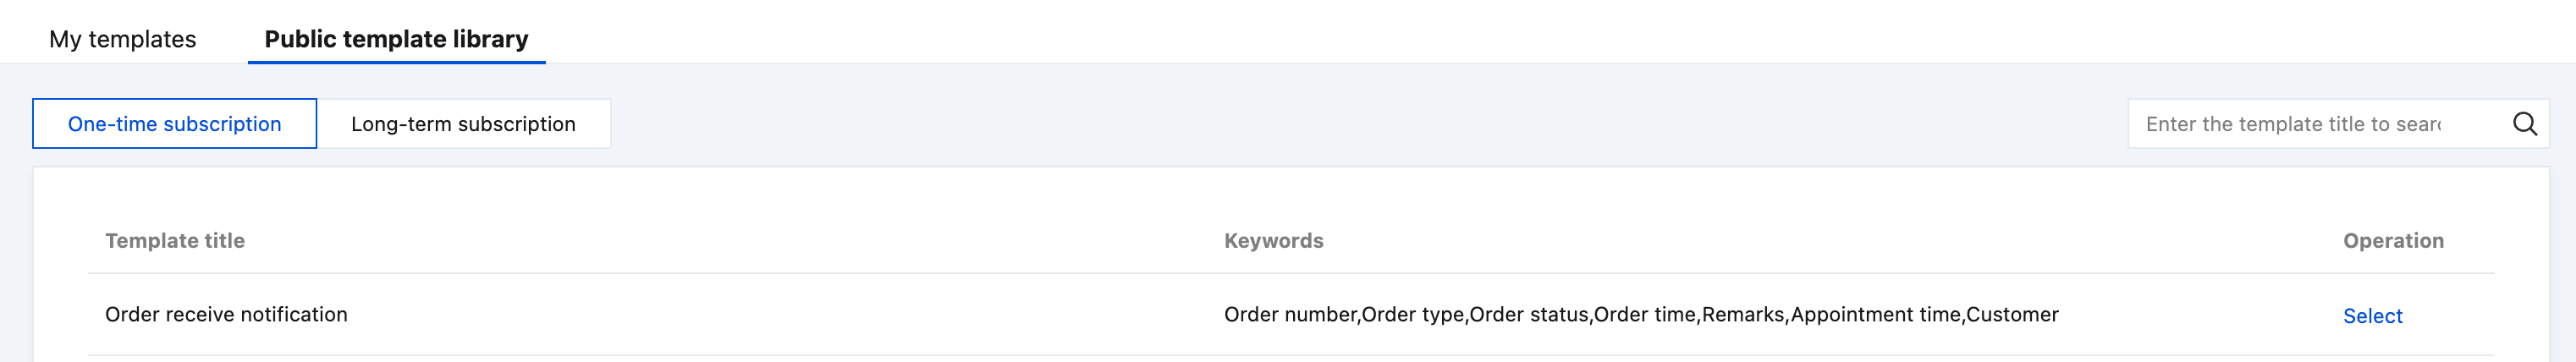
Task: Open the Public template library tab
Action: 396,39
